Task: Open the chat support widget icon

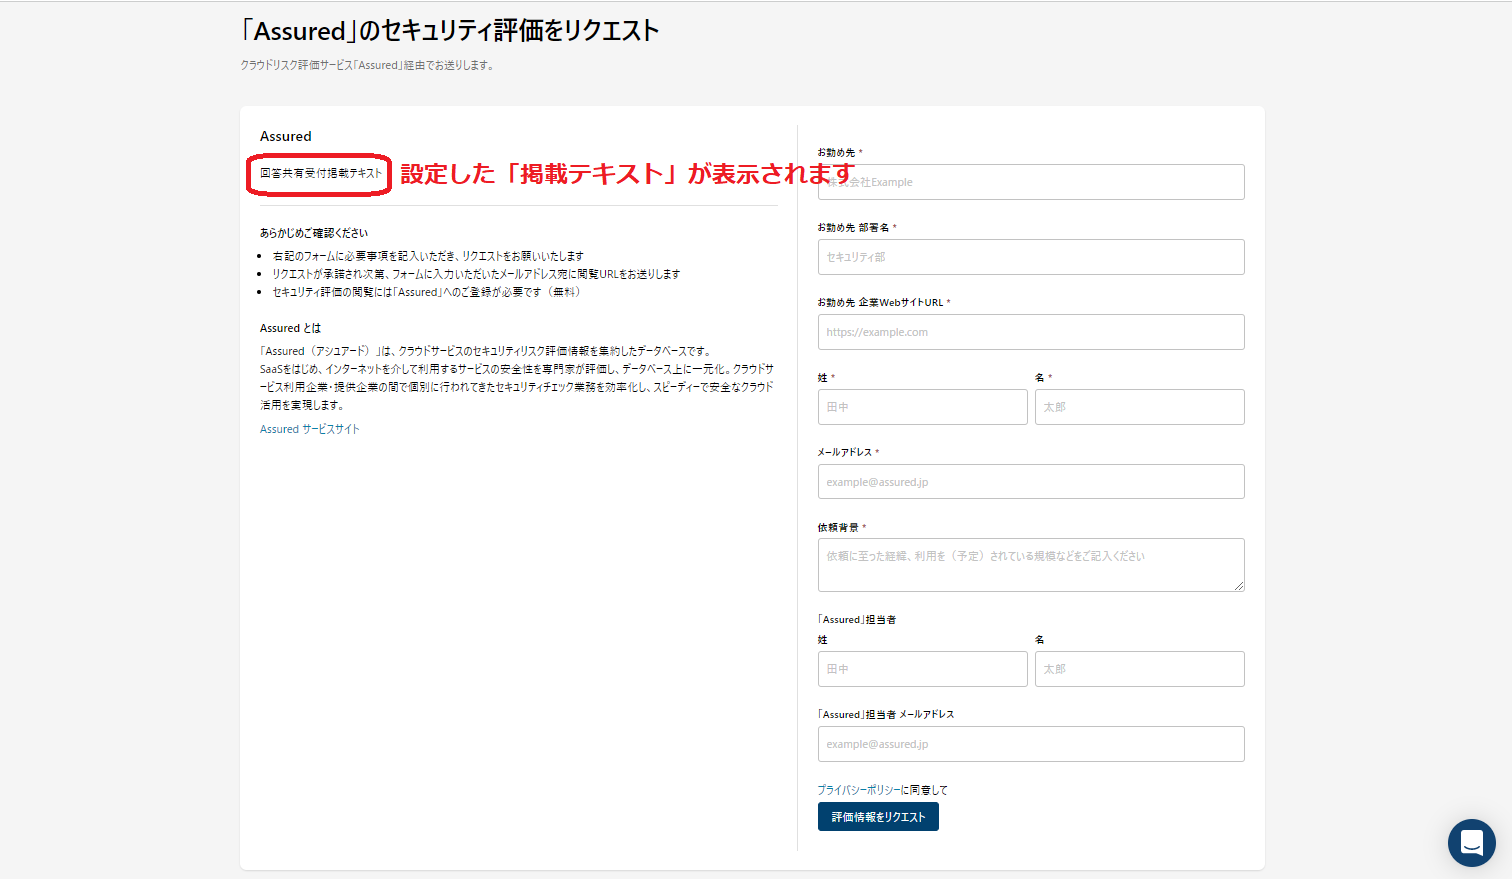Action: pyautogui.click(x=1471, y=843)
